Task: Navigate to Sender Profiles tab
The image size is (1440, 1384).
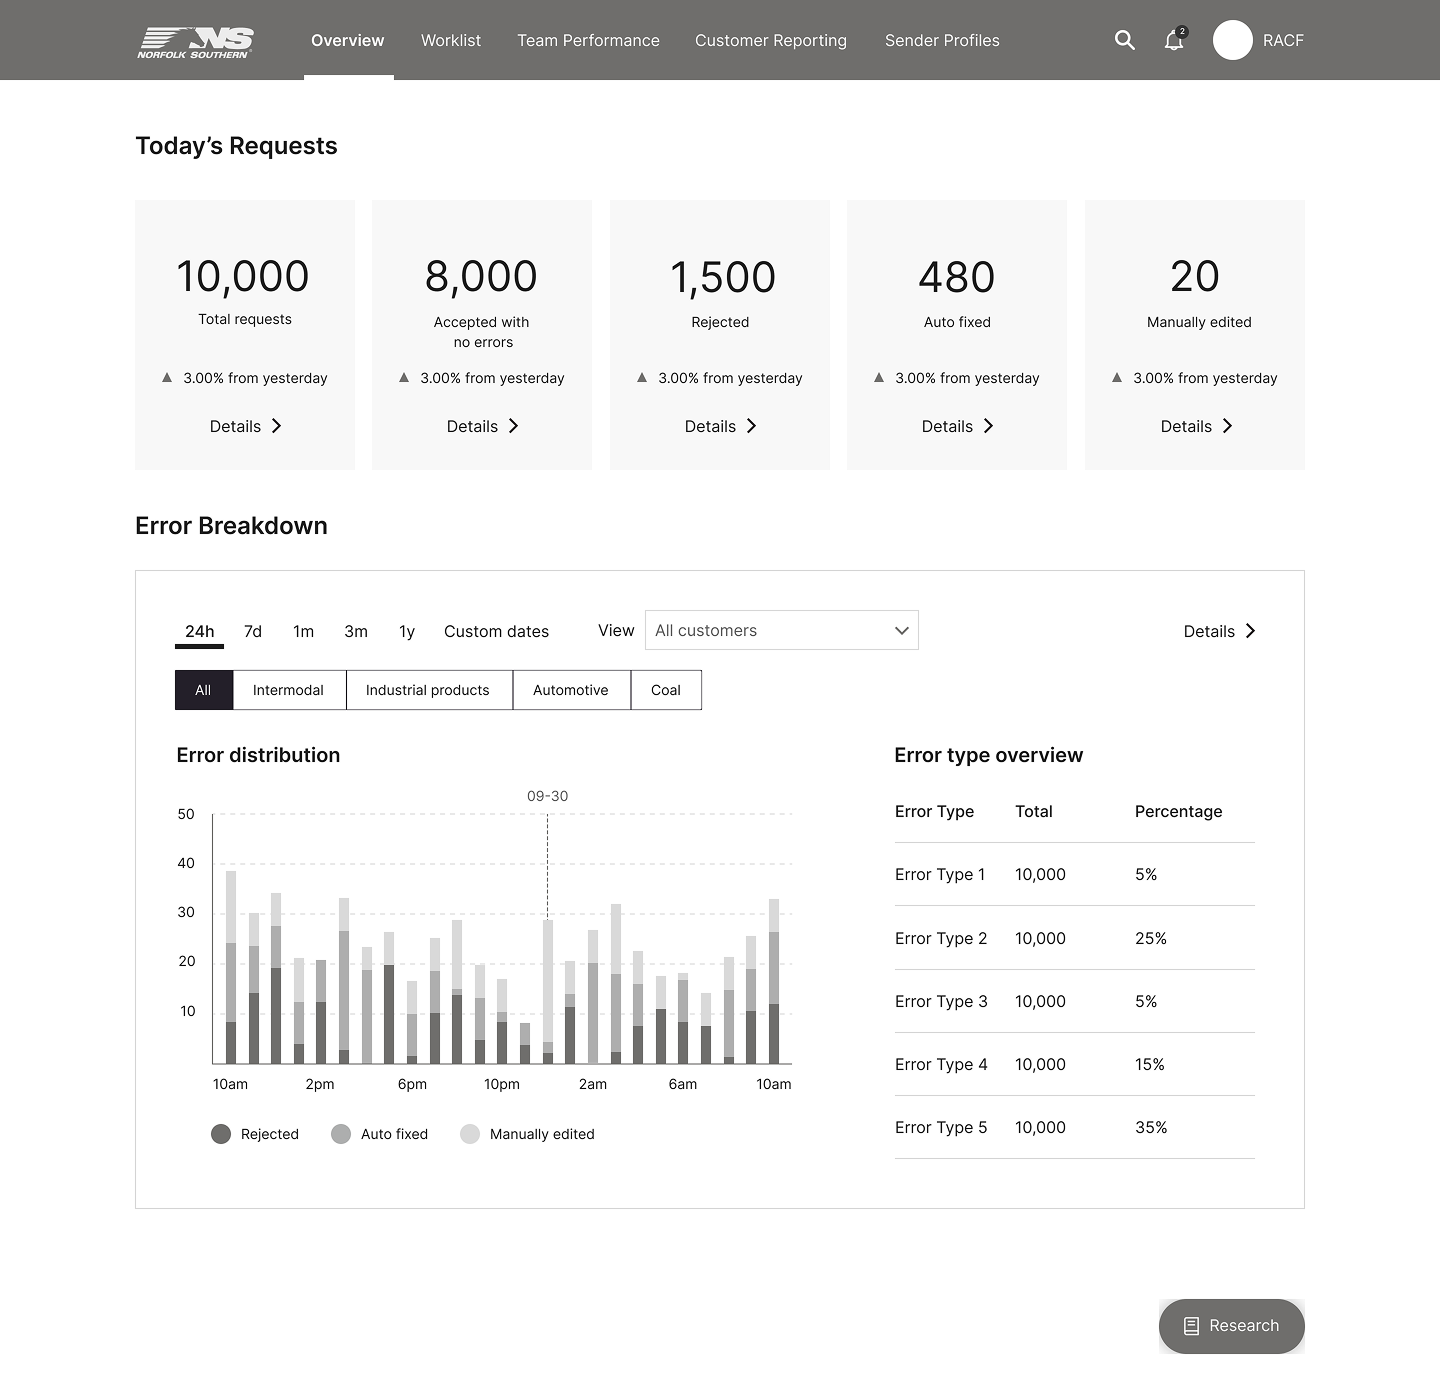Action: [942, 40]
